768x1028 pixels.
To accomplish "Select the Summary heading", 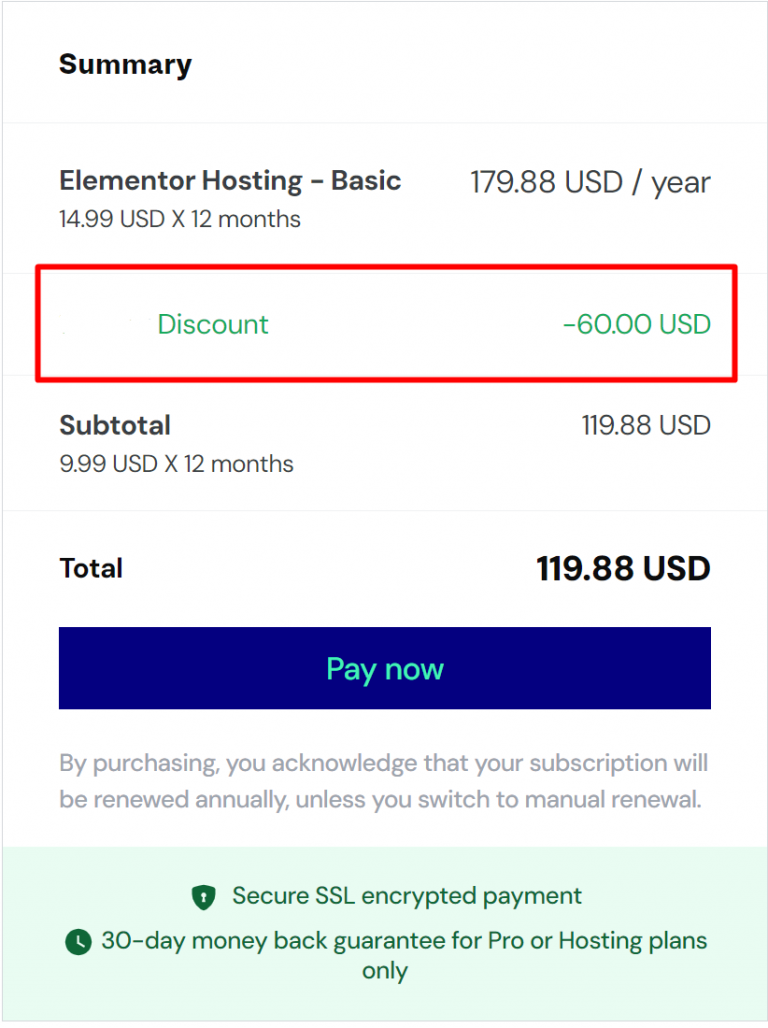I will (125, 66).
